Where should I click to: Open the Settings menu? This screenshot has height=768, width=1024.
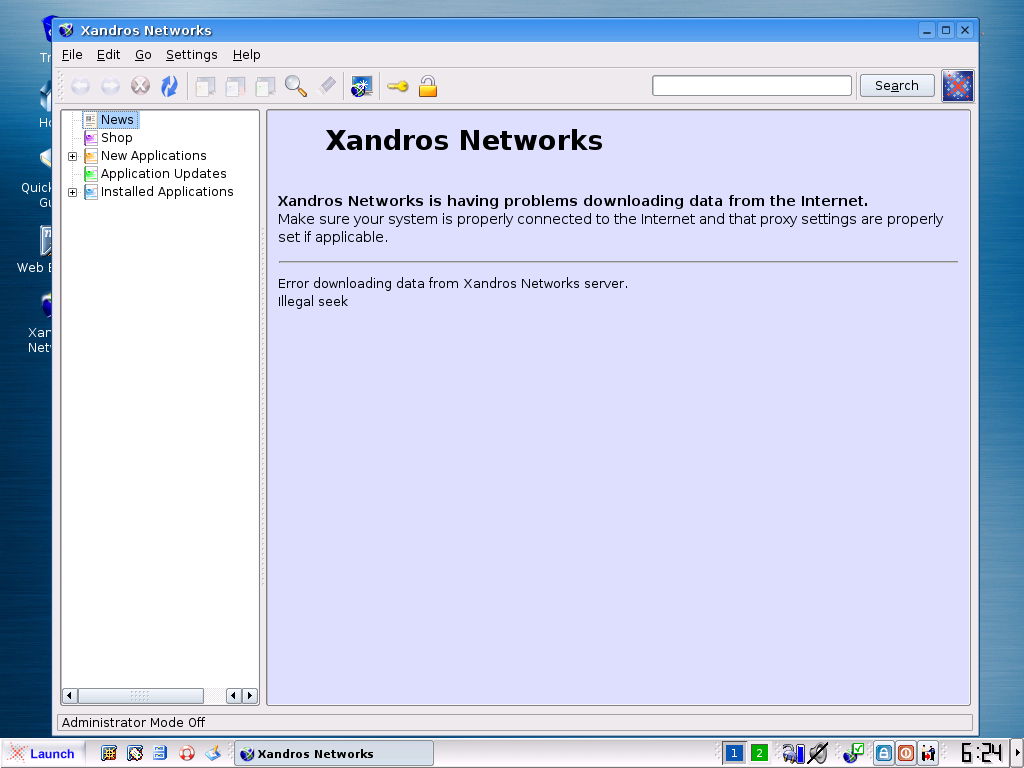click(191, 55)
